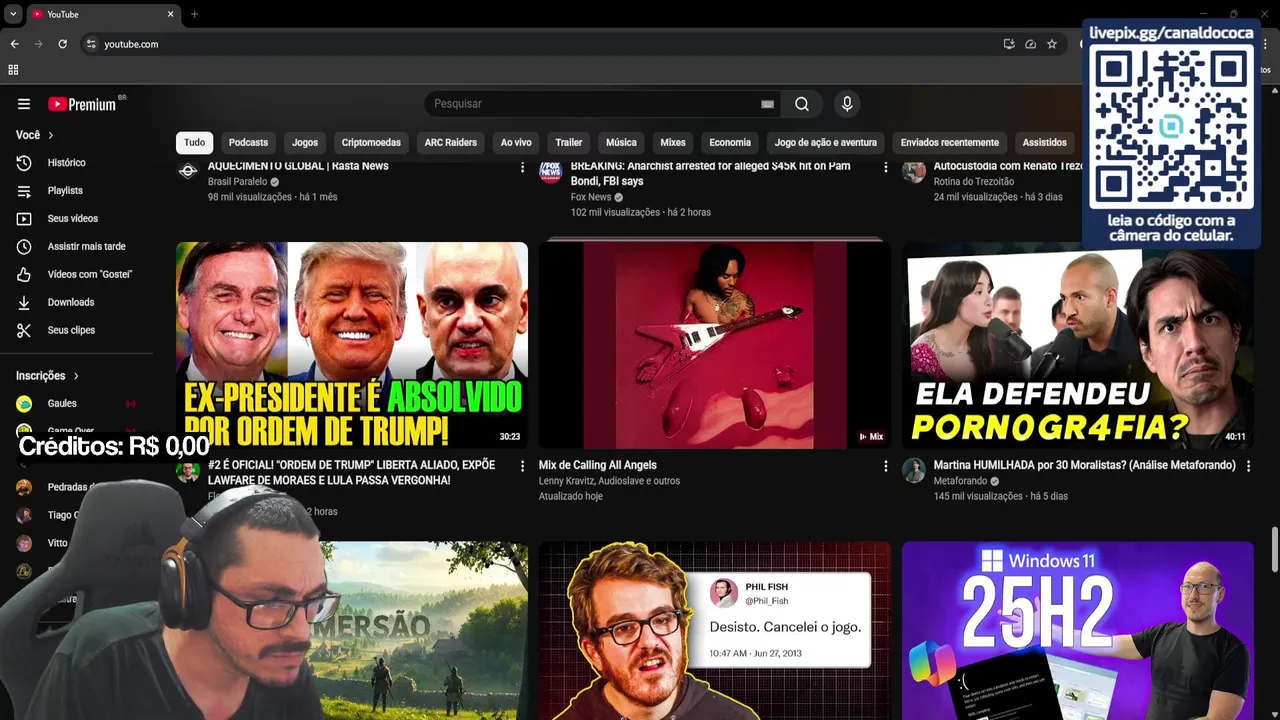Select the Podcasts filter chip
Image resolution: width=1280 pixels, height=720 pixels.
pyautogui.click(x=248, y=143)
